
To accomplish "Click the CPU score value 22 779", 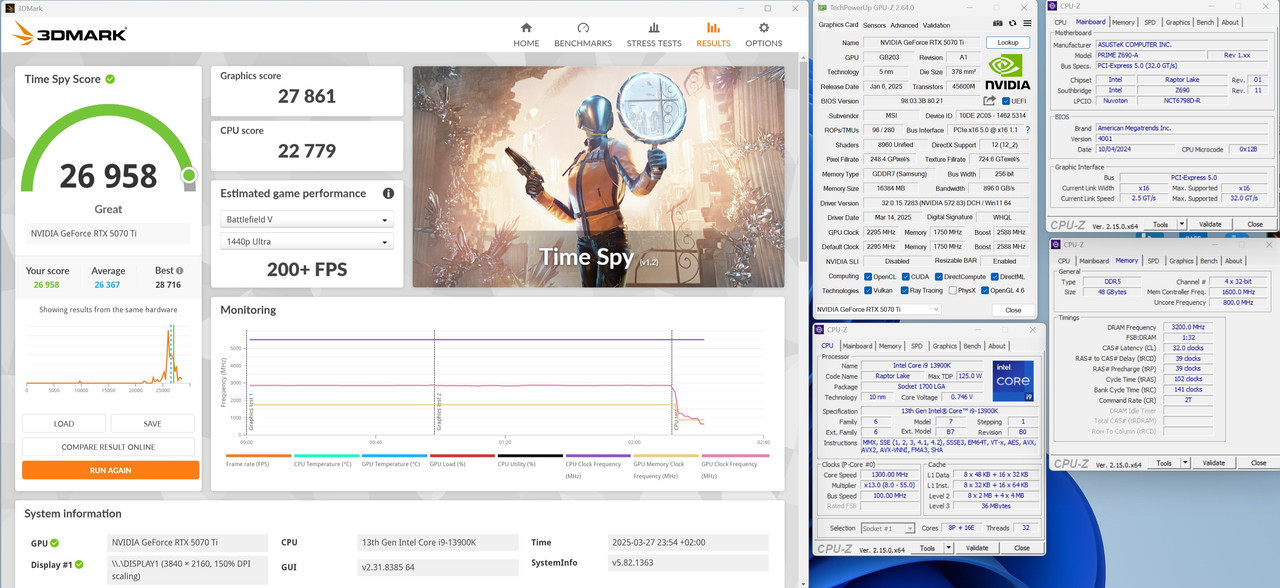I will pos(307,151).
